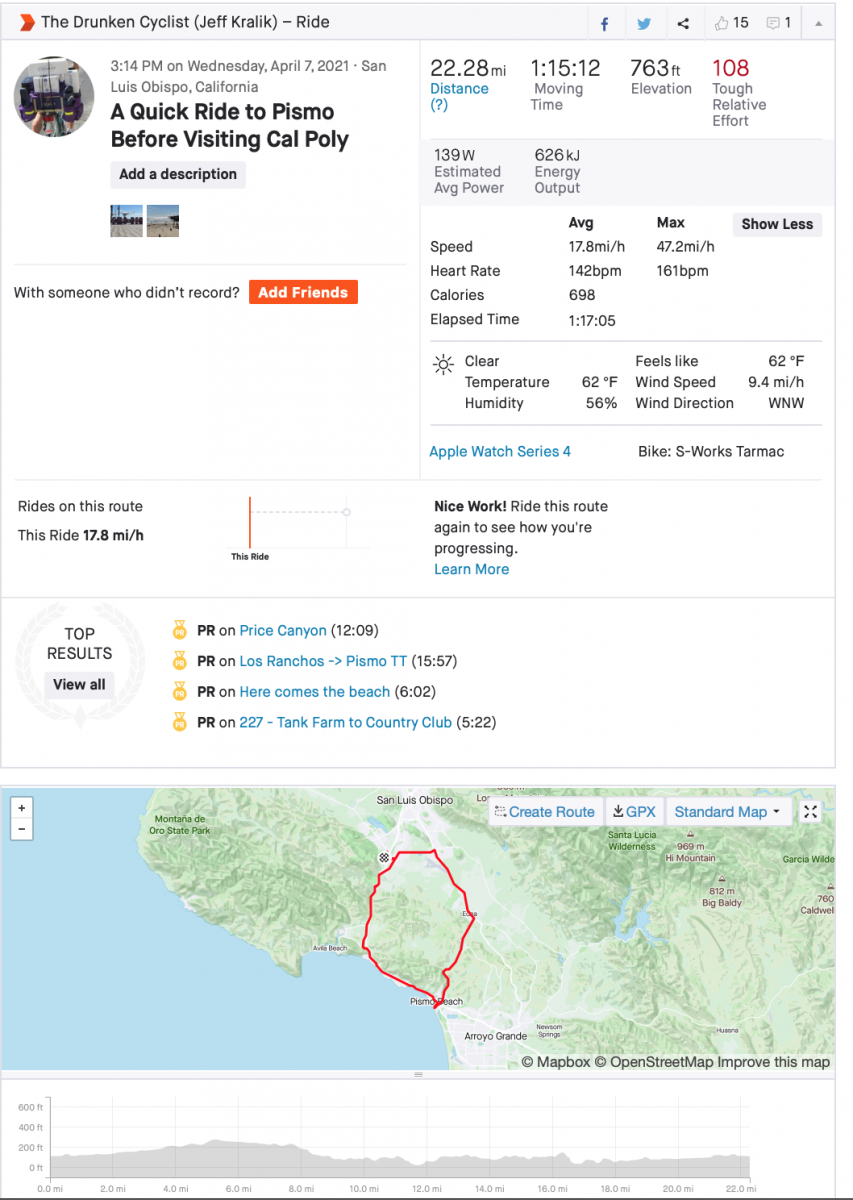Zoom out on the map
This screenshot has height=1200, width=853.
22,829
